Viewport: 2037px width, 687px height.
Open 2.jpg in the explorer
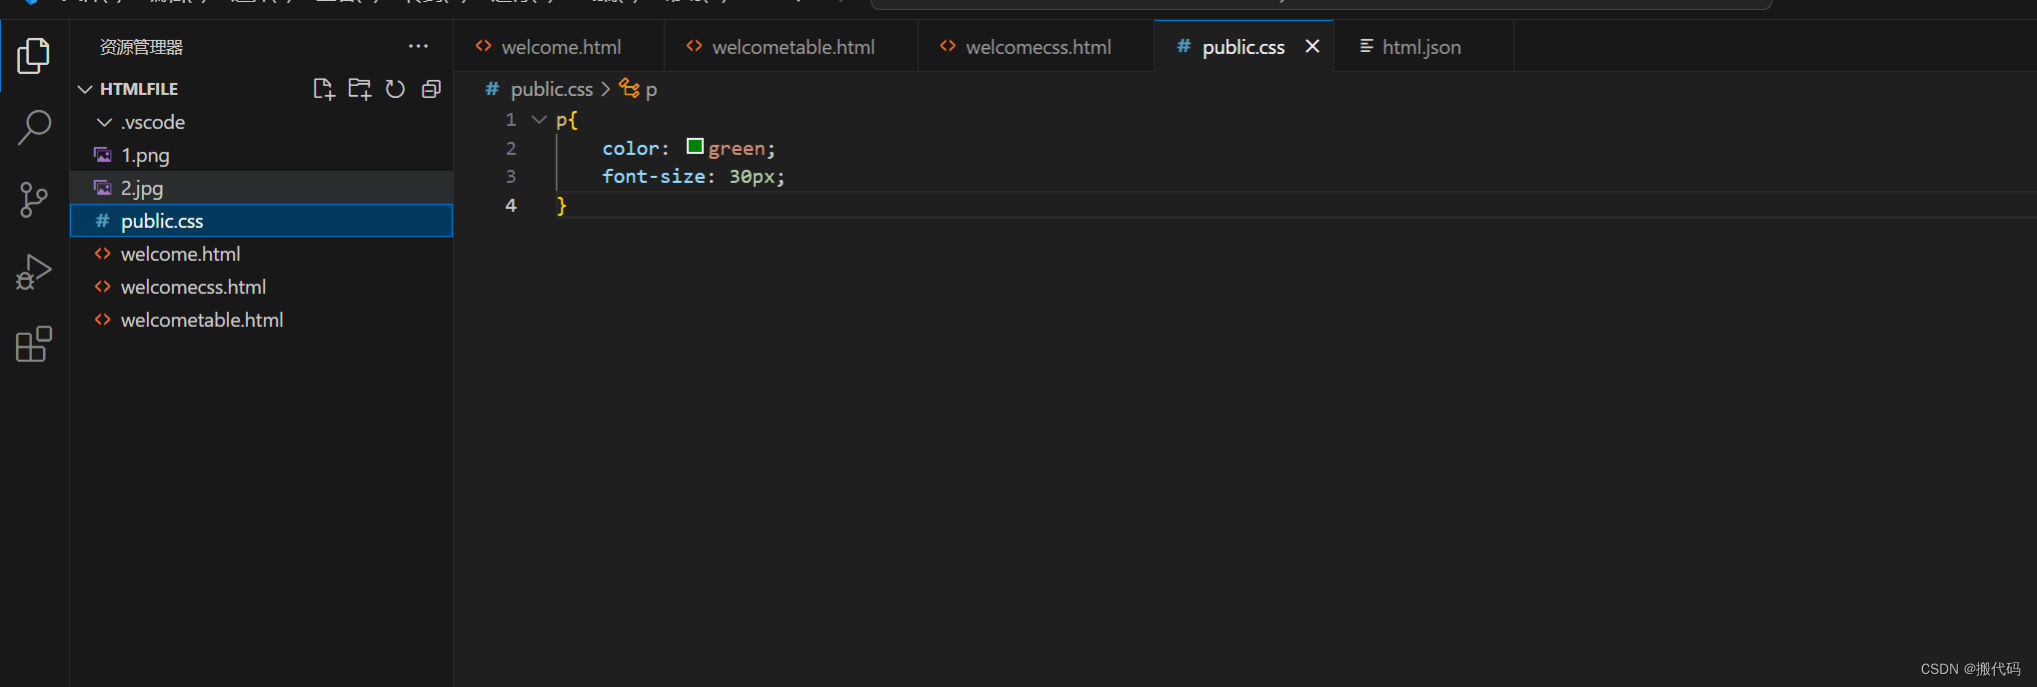point(261,188)
